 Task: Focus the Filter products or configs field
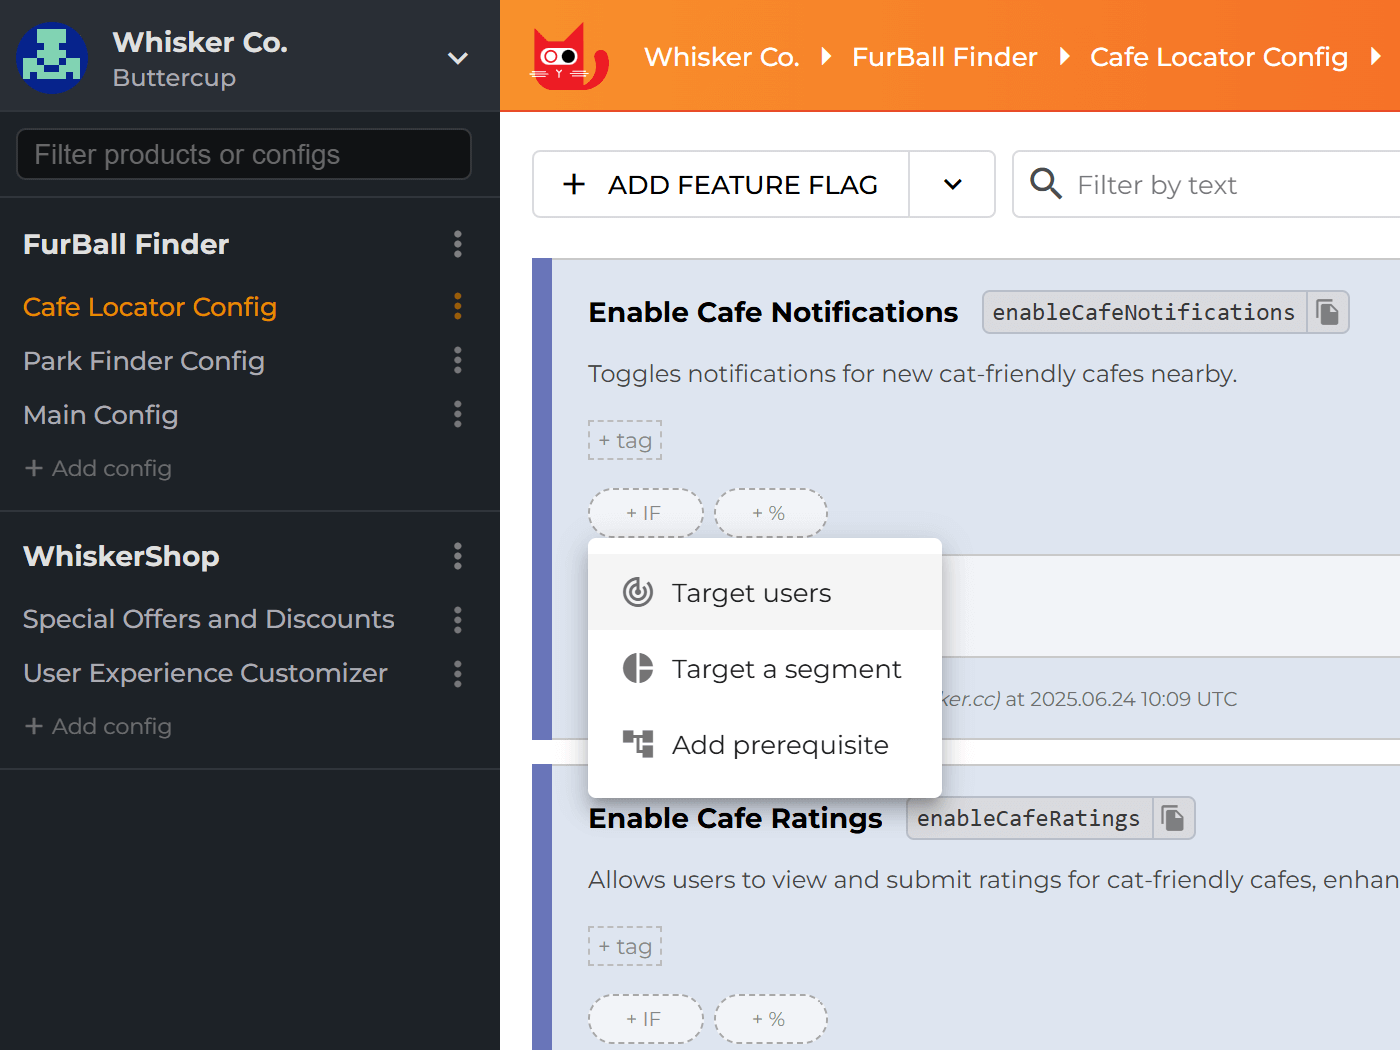pos(244,155)
